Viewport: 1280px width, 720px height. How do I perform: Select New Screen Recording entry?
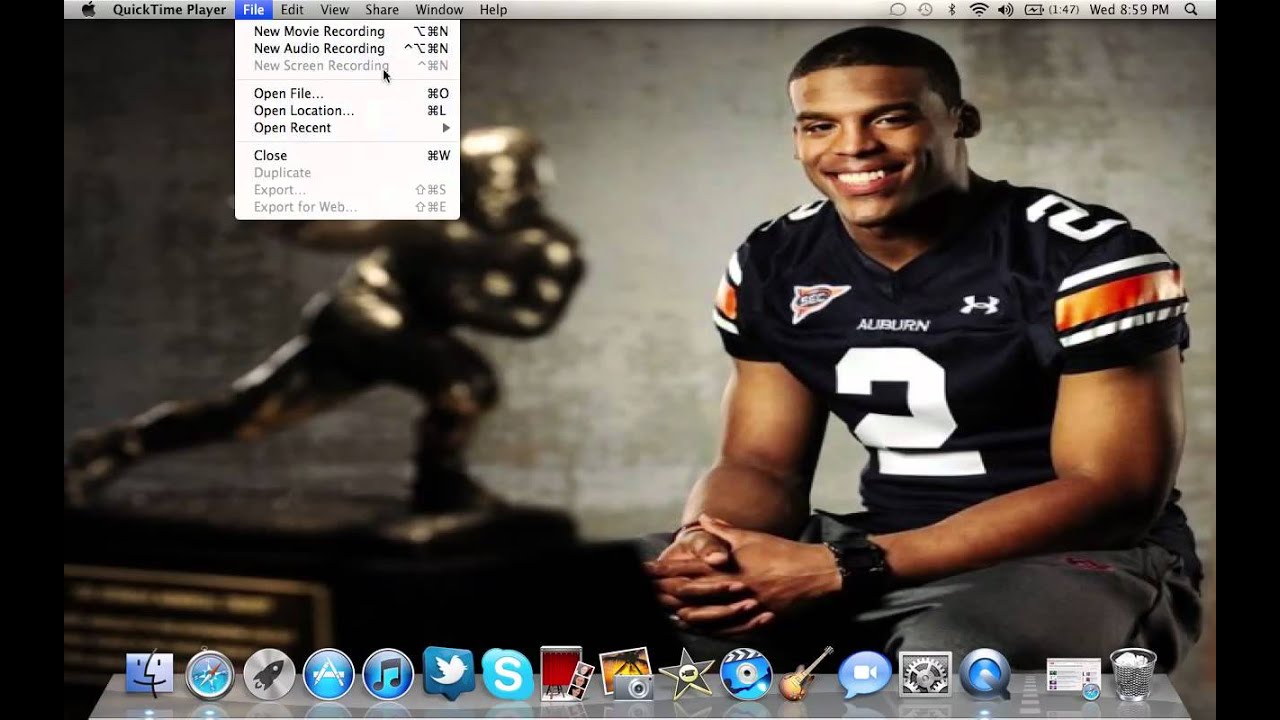[347, 66]
